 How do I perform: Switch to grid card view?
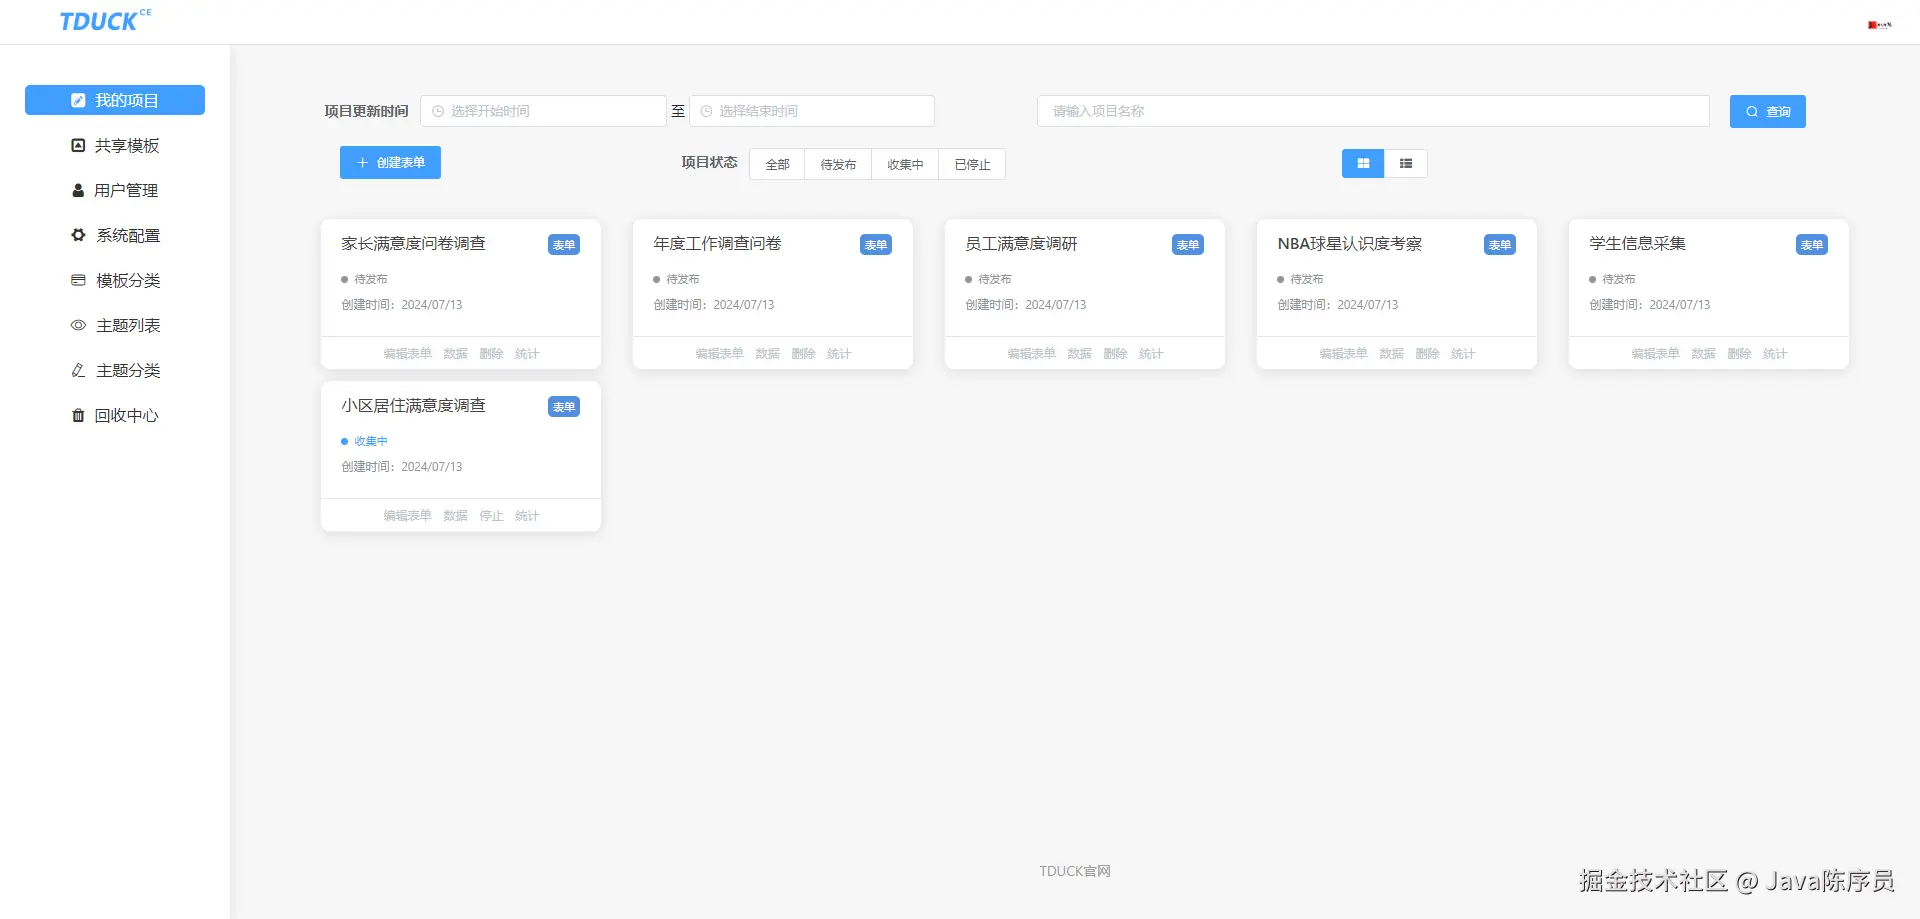(x=1363, y=163)
